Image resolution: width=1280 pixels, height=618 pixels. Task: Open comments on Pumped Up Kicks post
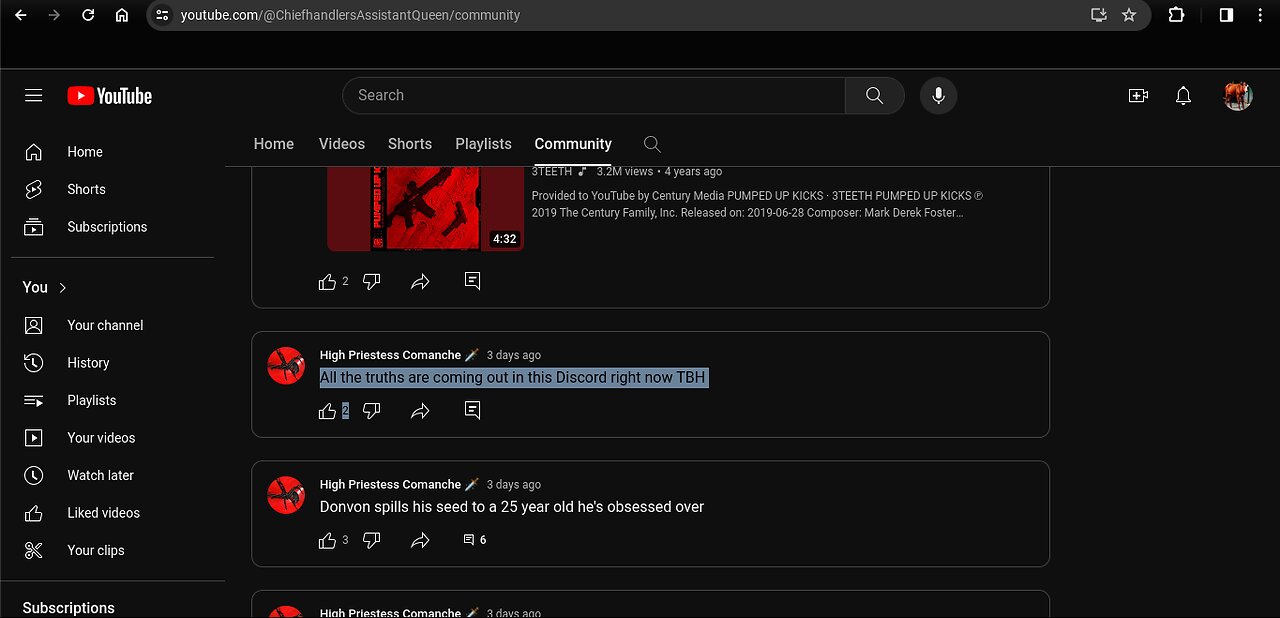473,281
